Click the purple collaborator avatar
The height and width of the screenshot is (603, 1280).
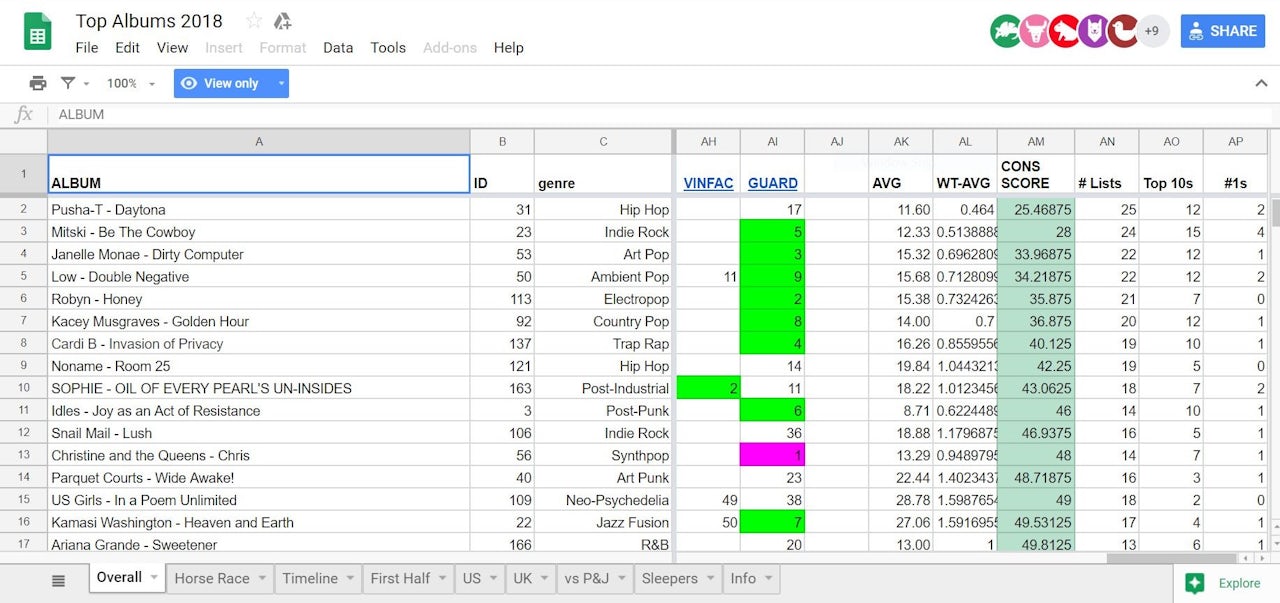click(x=1094, y=31)
